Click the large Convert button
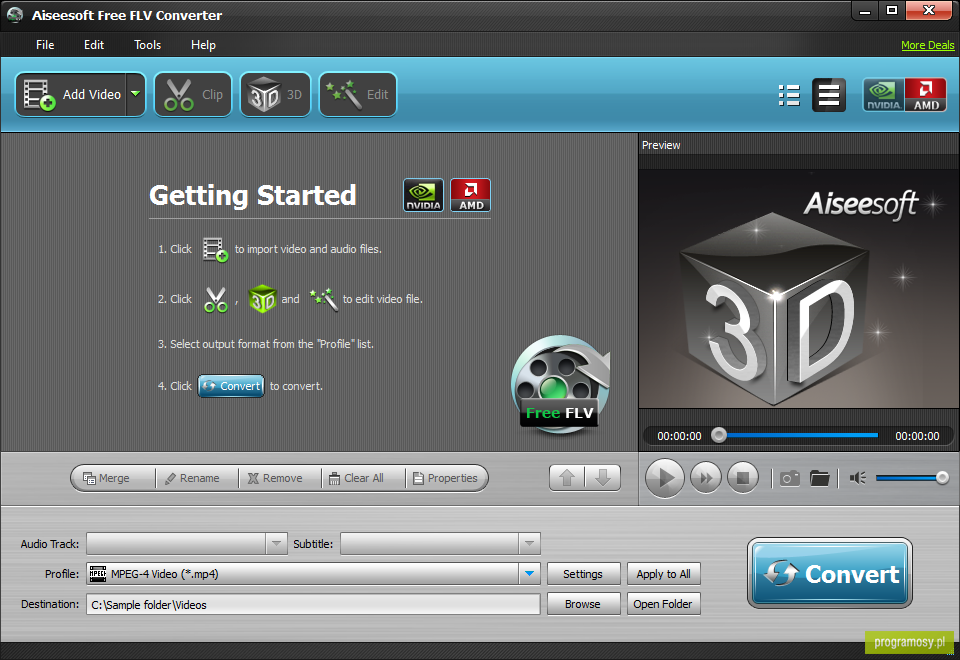 click(830, 574)
